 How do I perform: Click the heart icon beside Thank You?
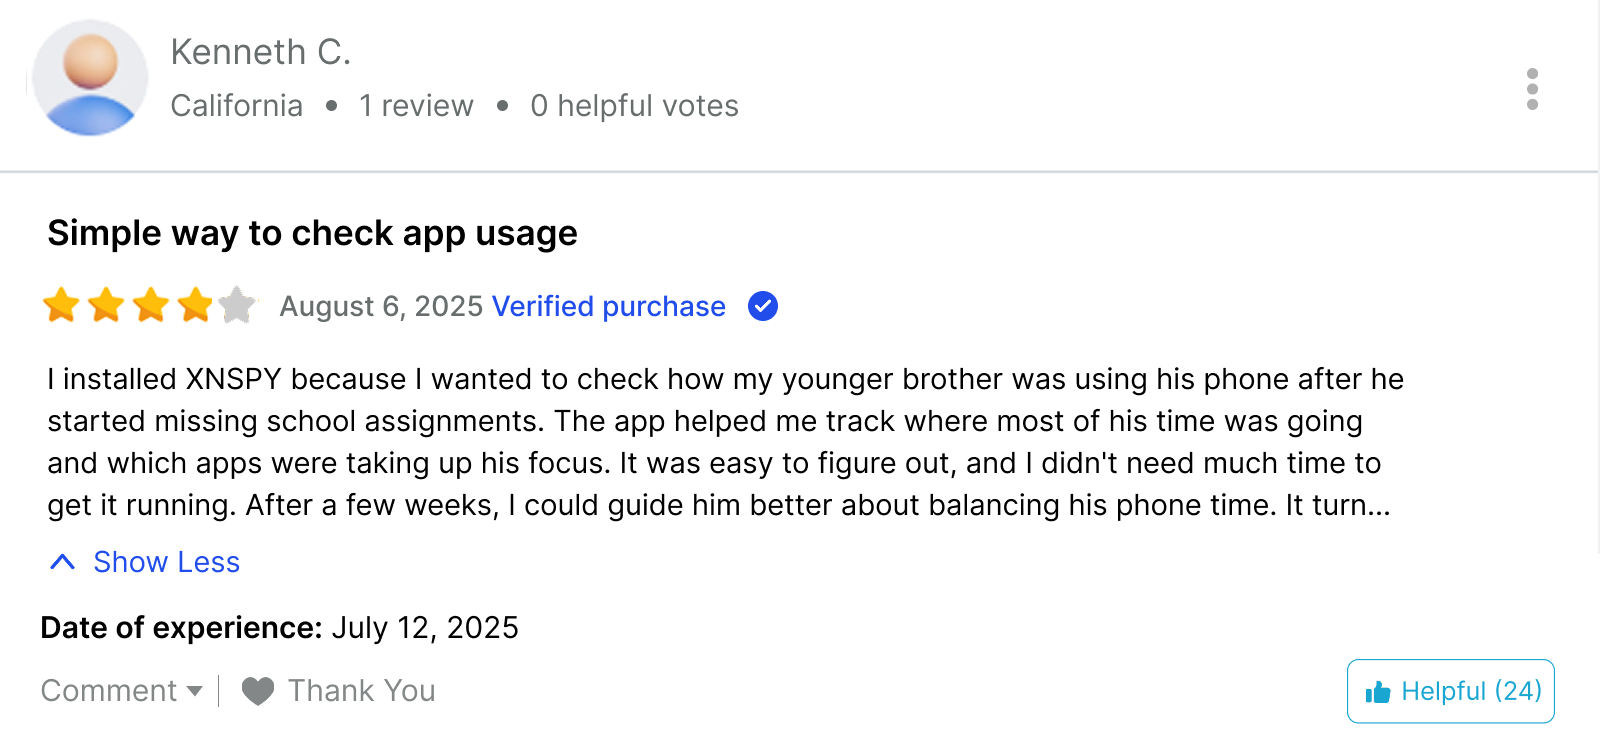258,691
